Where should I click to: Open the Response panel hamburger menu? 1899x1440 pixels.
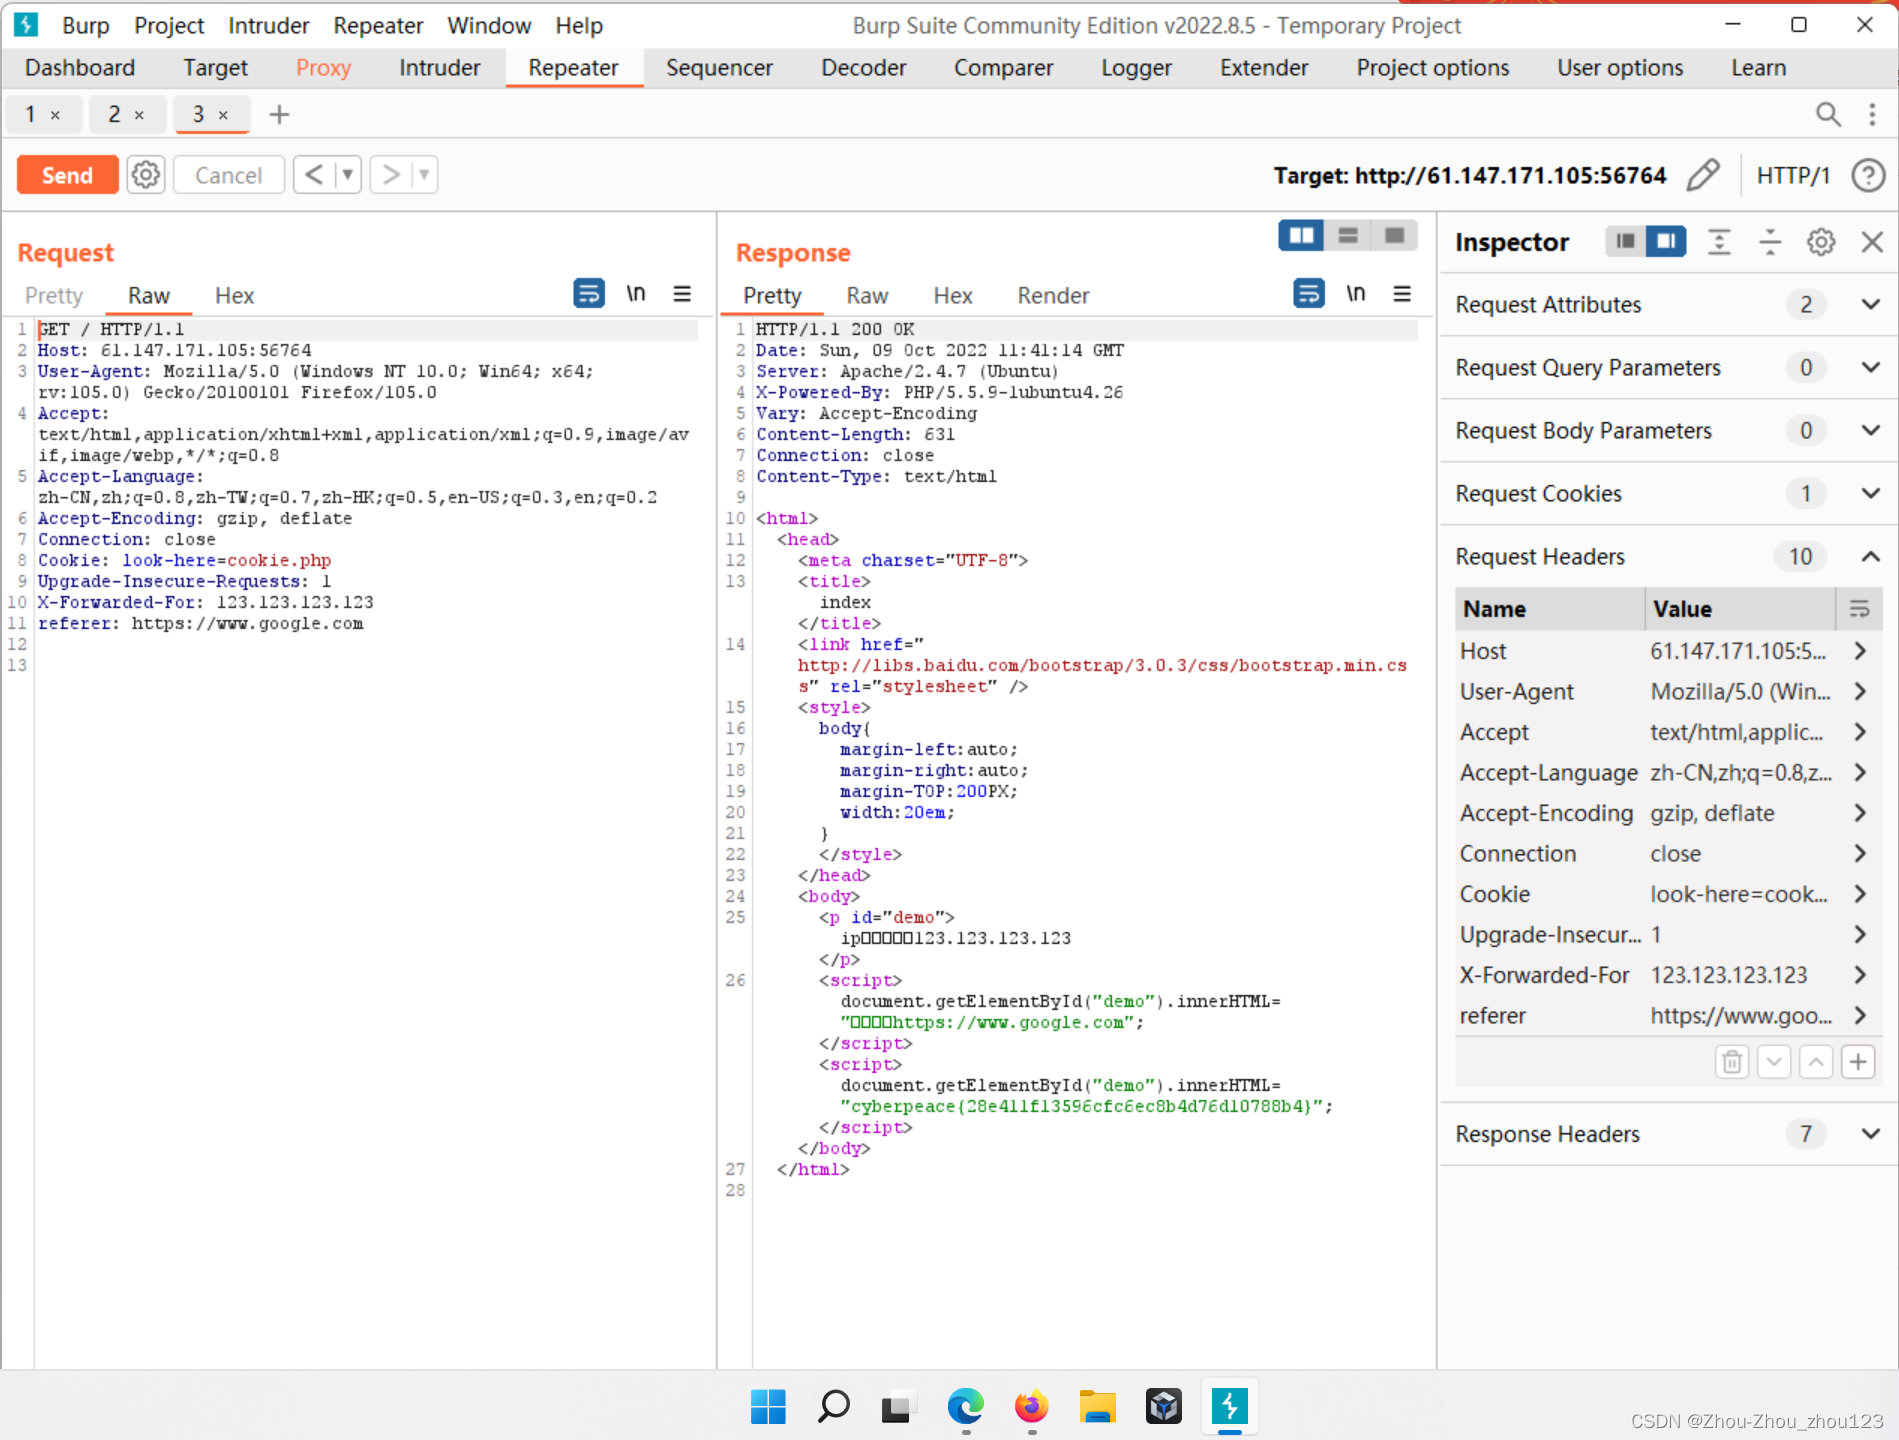pyautogui.click(x=1402, y=293)
